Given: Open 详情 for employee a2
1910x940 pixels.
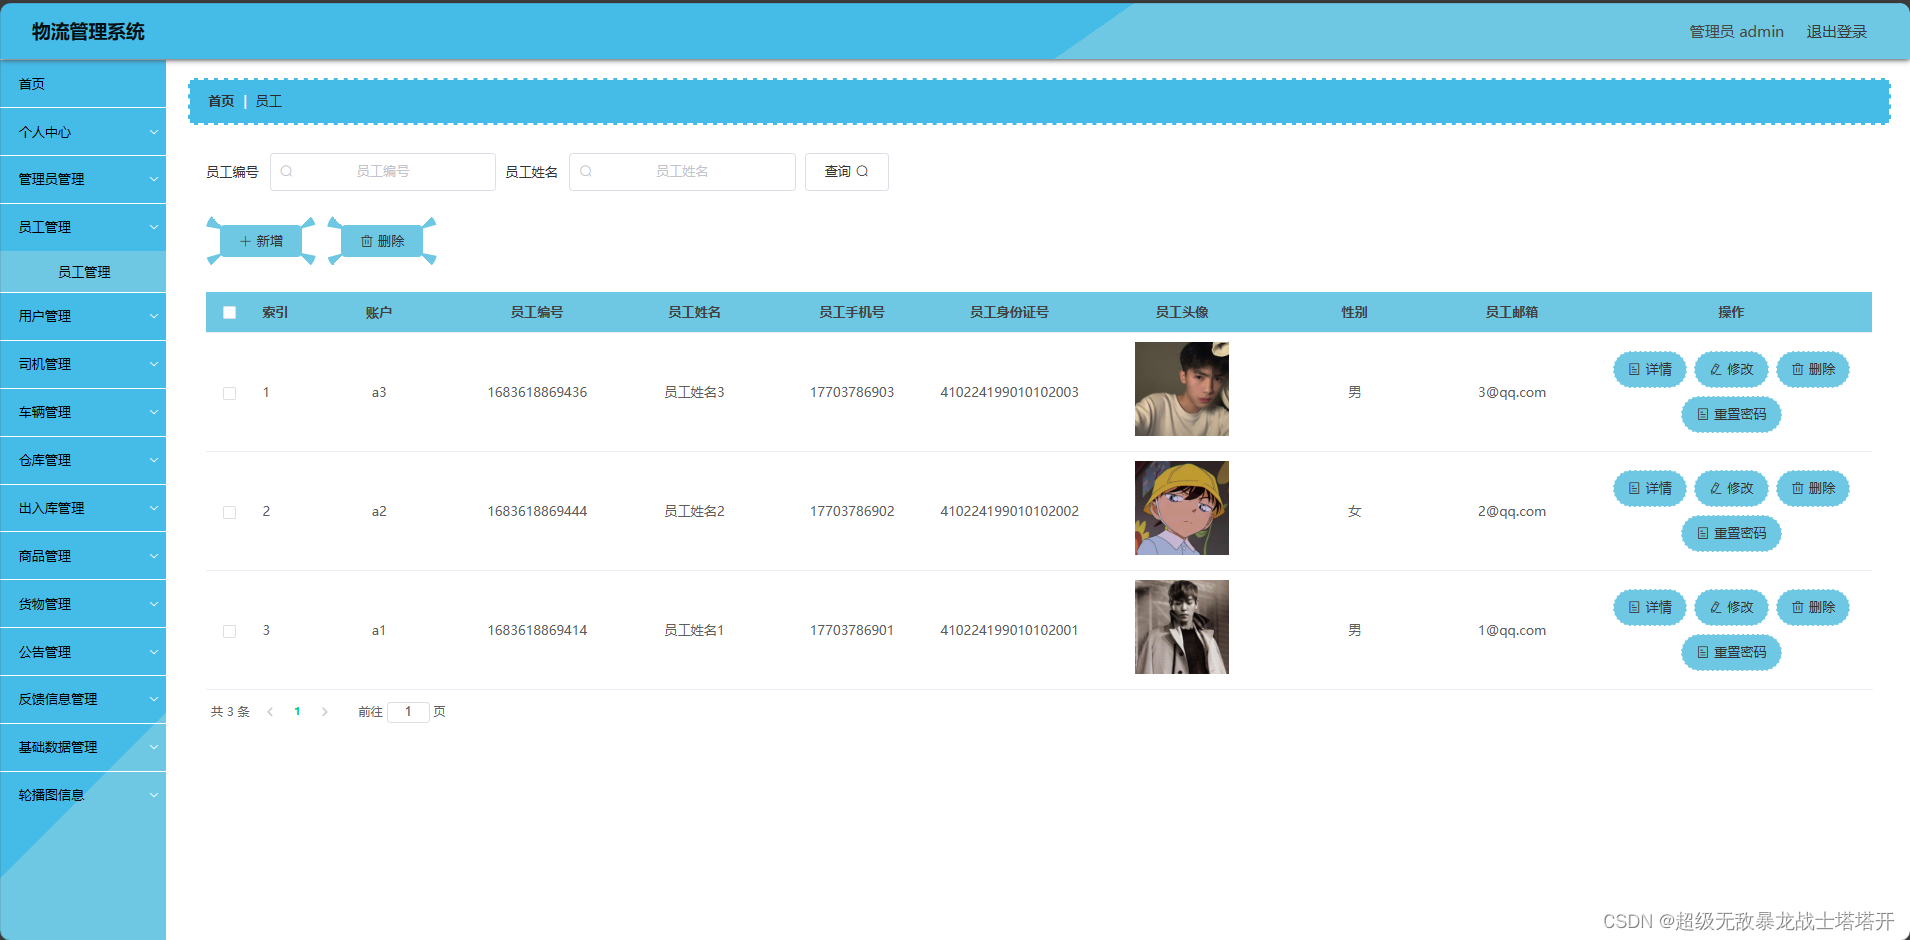Looking at the screenshot, I should [1650, 488].
